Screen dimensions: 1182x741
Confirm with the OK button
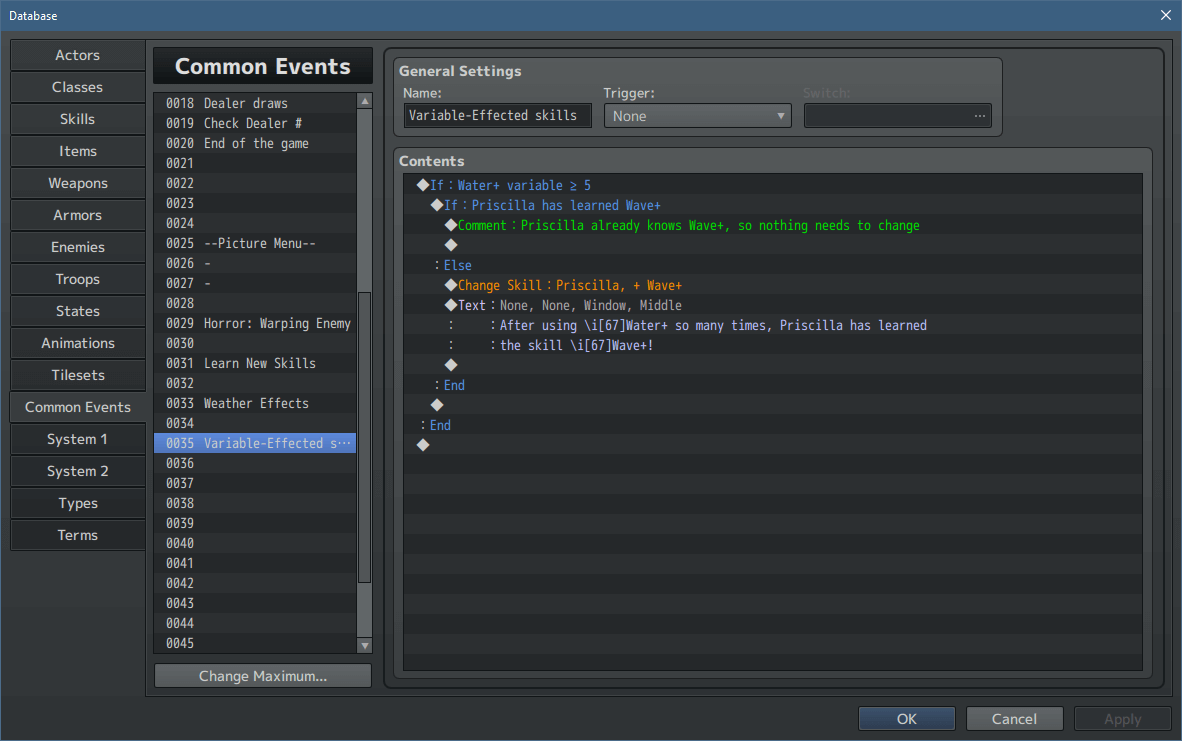(x=907, y=719)
